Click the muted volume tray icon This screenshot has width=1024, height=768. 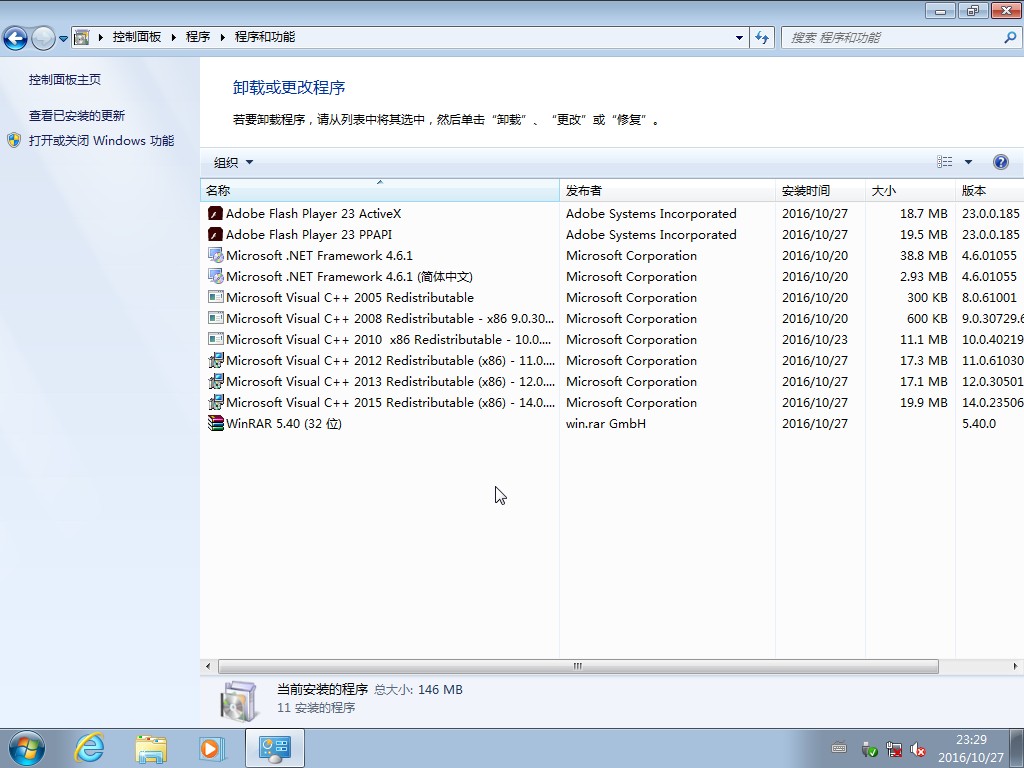(918, 749)
